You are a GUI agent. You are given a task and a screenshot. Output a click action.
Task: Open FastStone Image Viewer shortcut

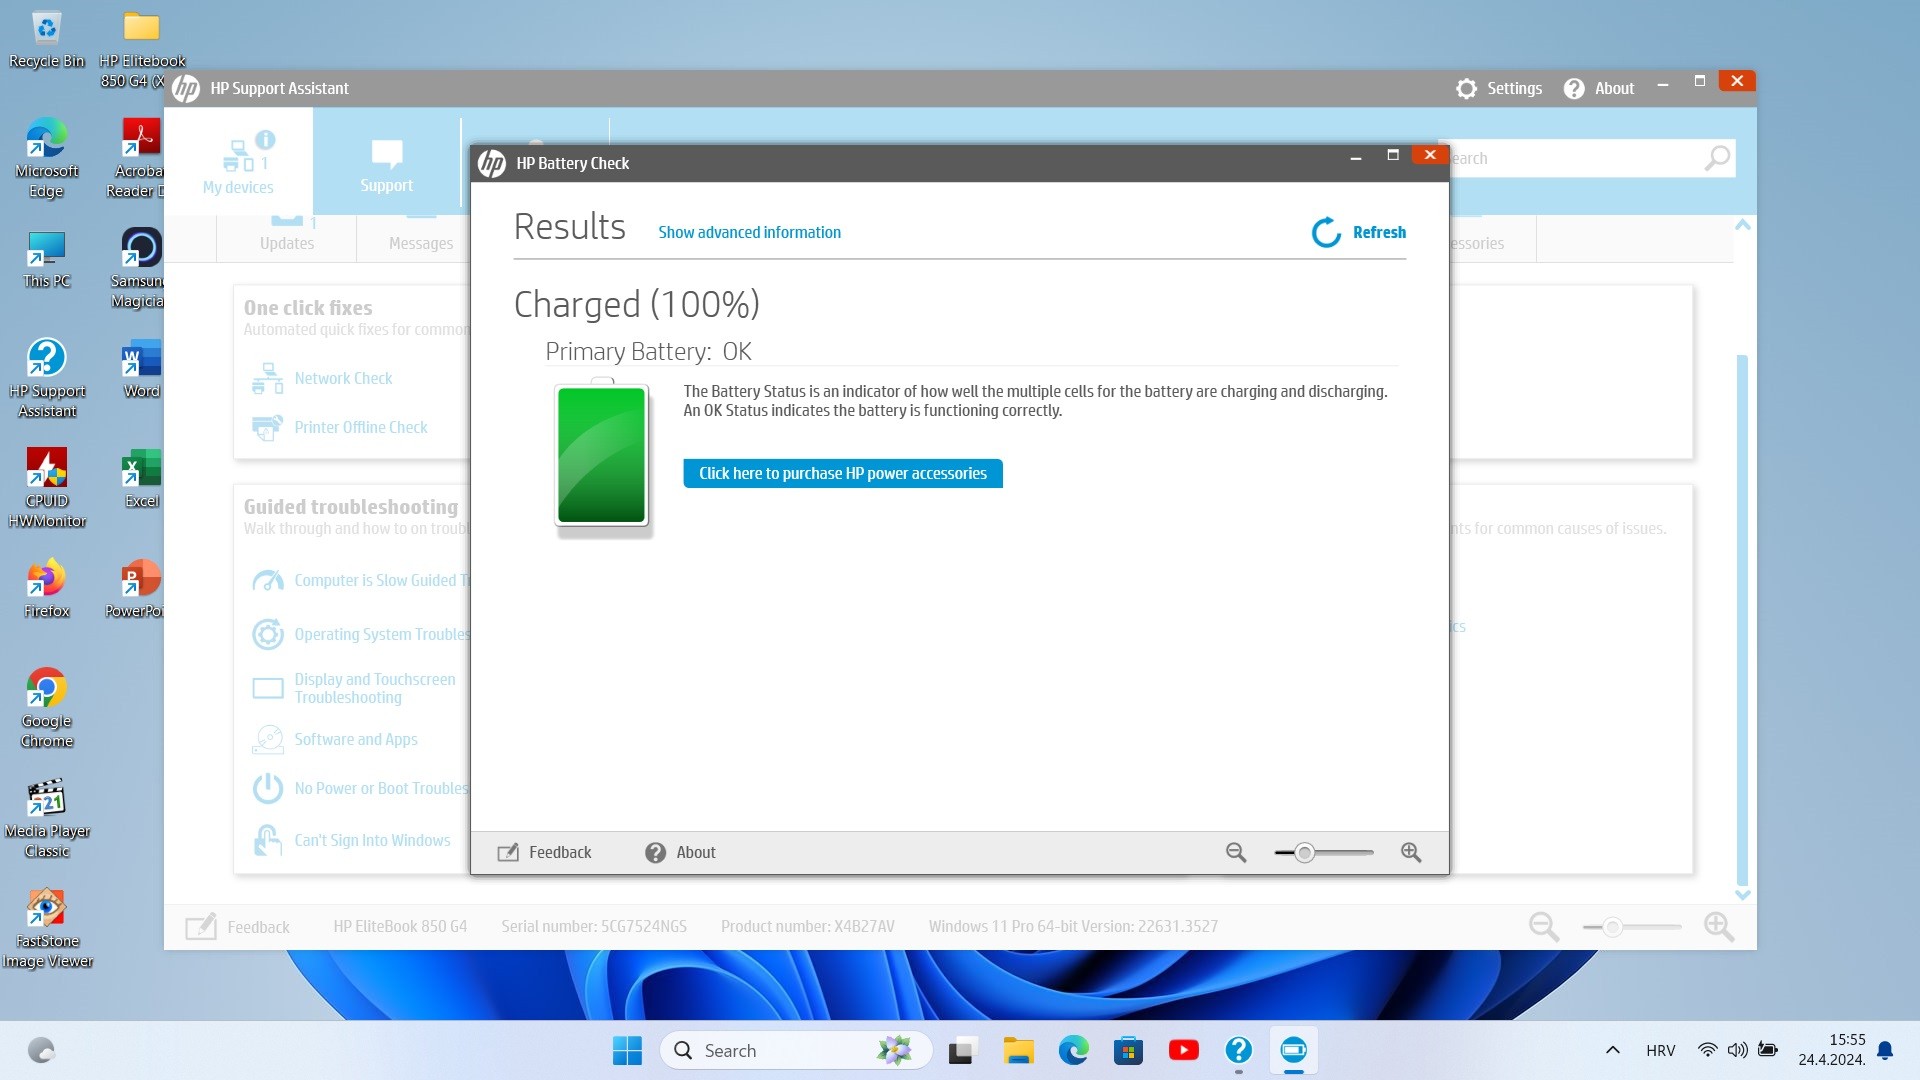tap(46, 928)
